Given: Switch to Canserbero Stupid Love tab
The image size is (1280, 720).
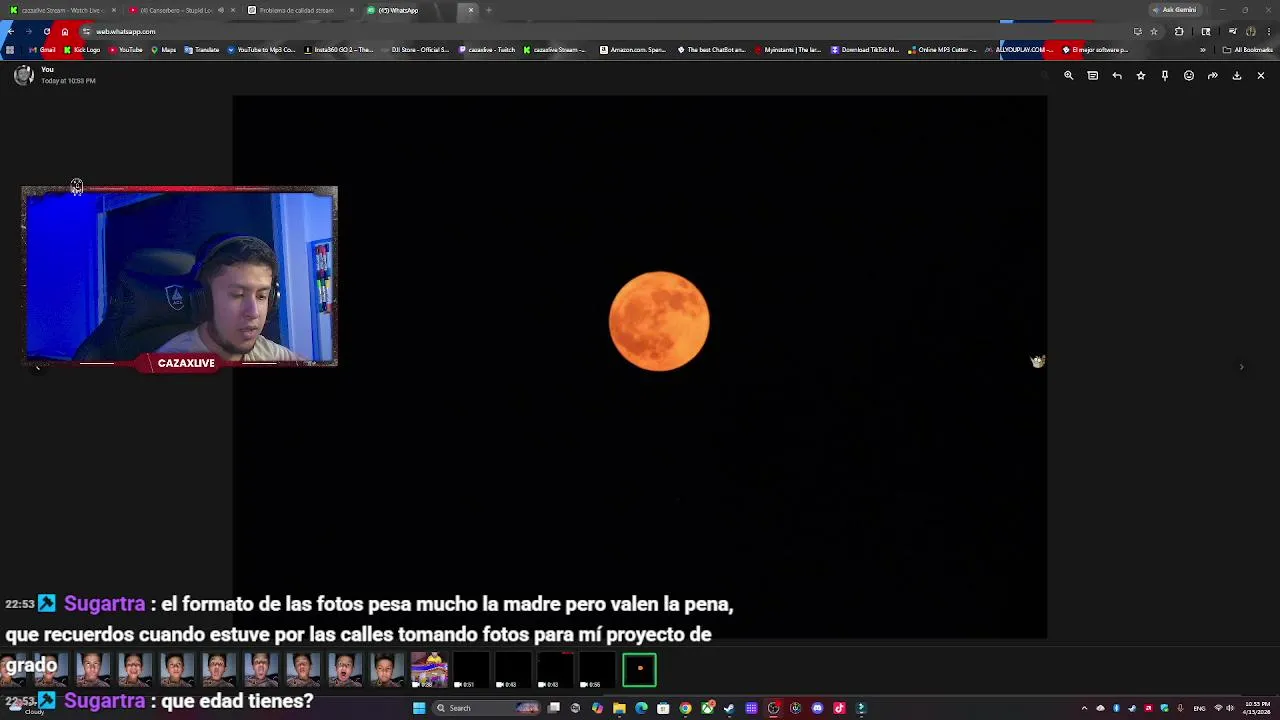Looking at the screenshot, I should click(178, 10).
